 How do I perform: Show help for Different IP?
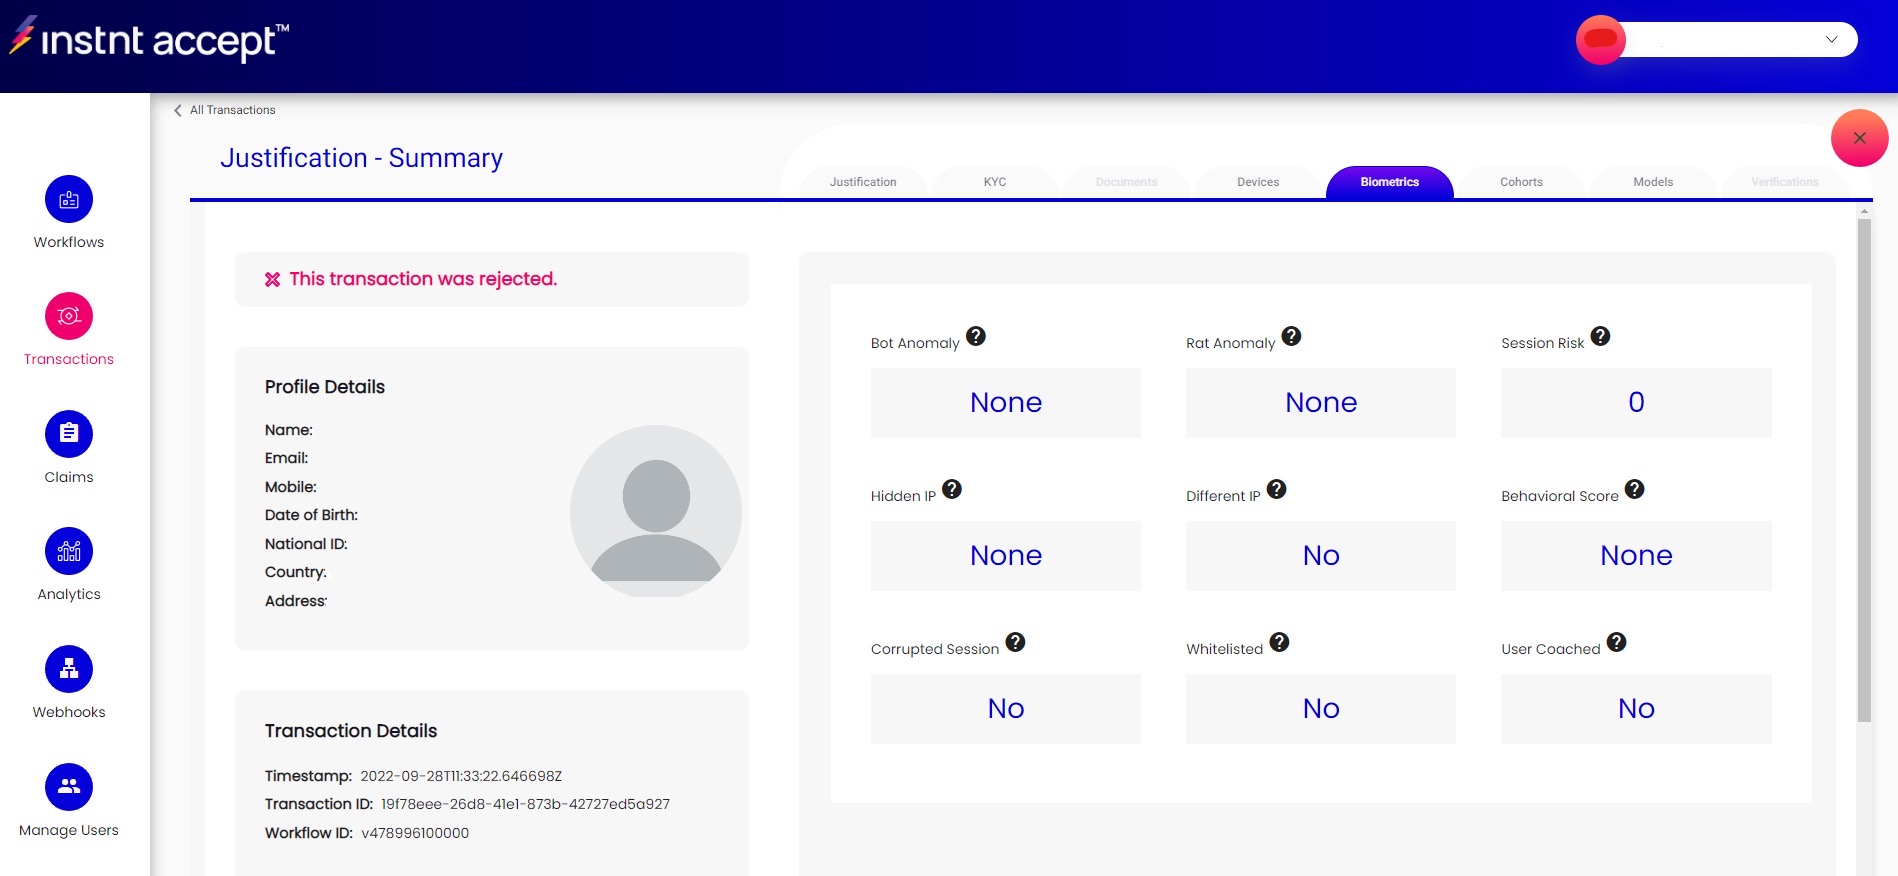pyautogui.click(x=1276, y=489)
